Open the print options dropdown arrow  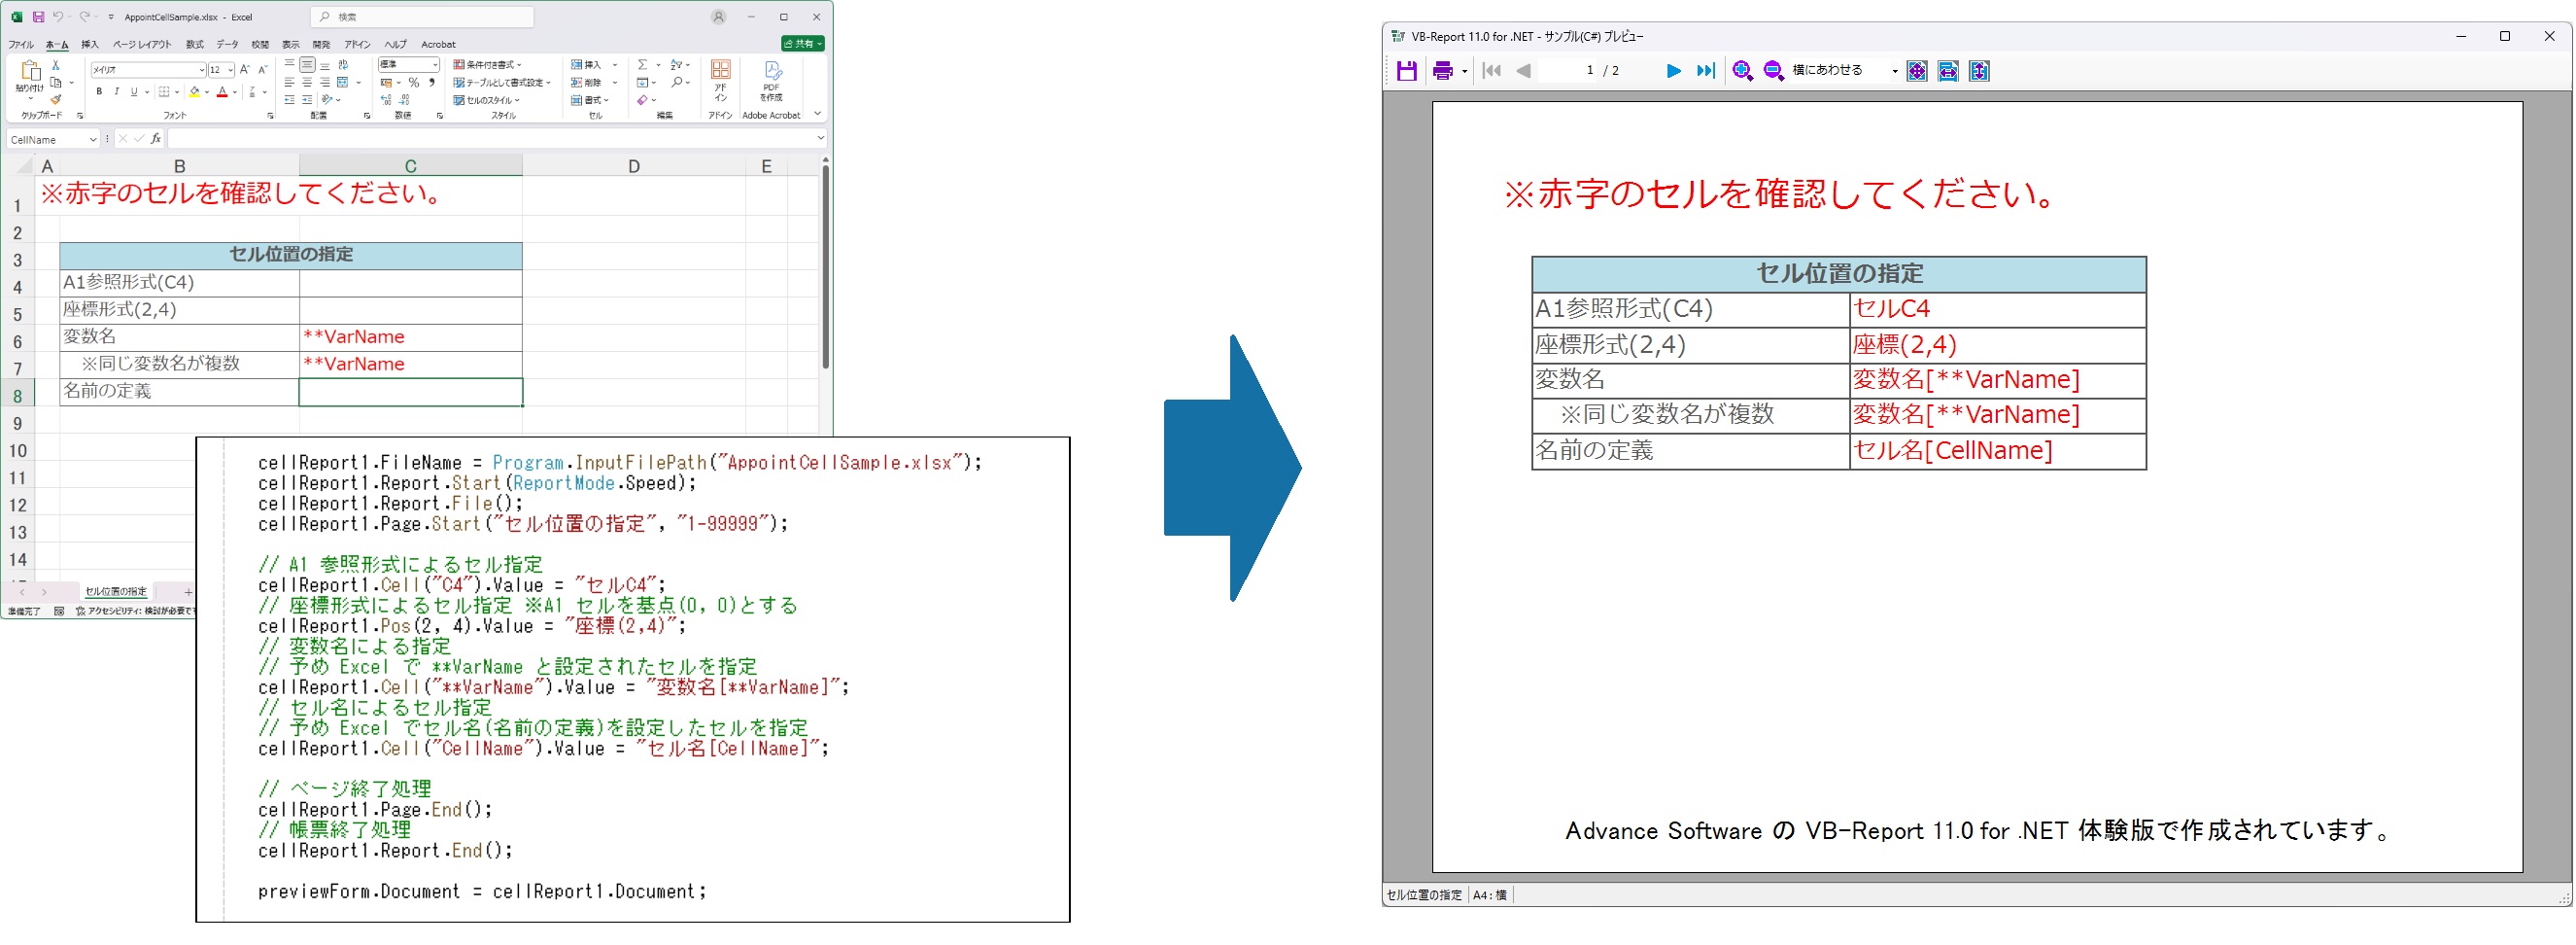coord(1464,71)
